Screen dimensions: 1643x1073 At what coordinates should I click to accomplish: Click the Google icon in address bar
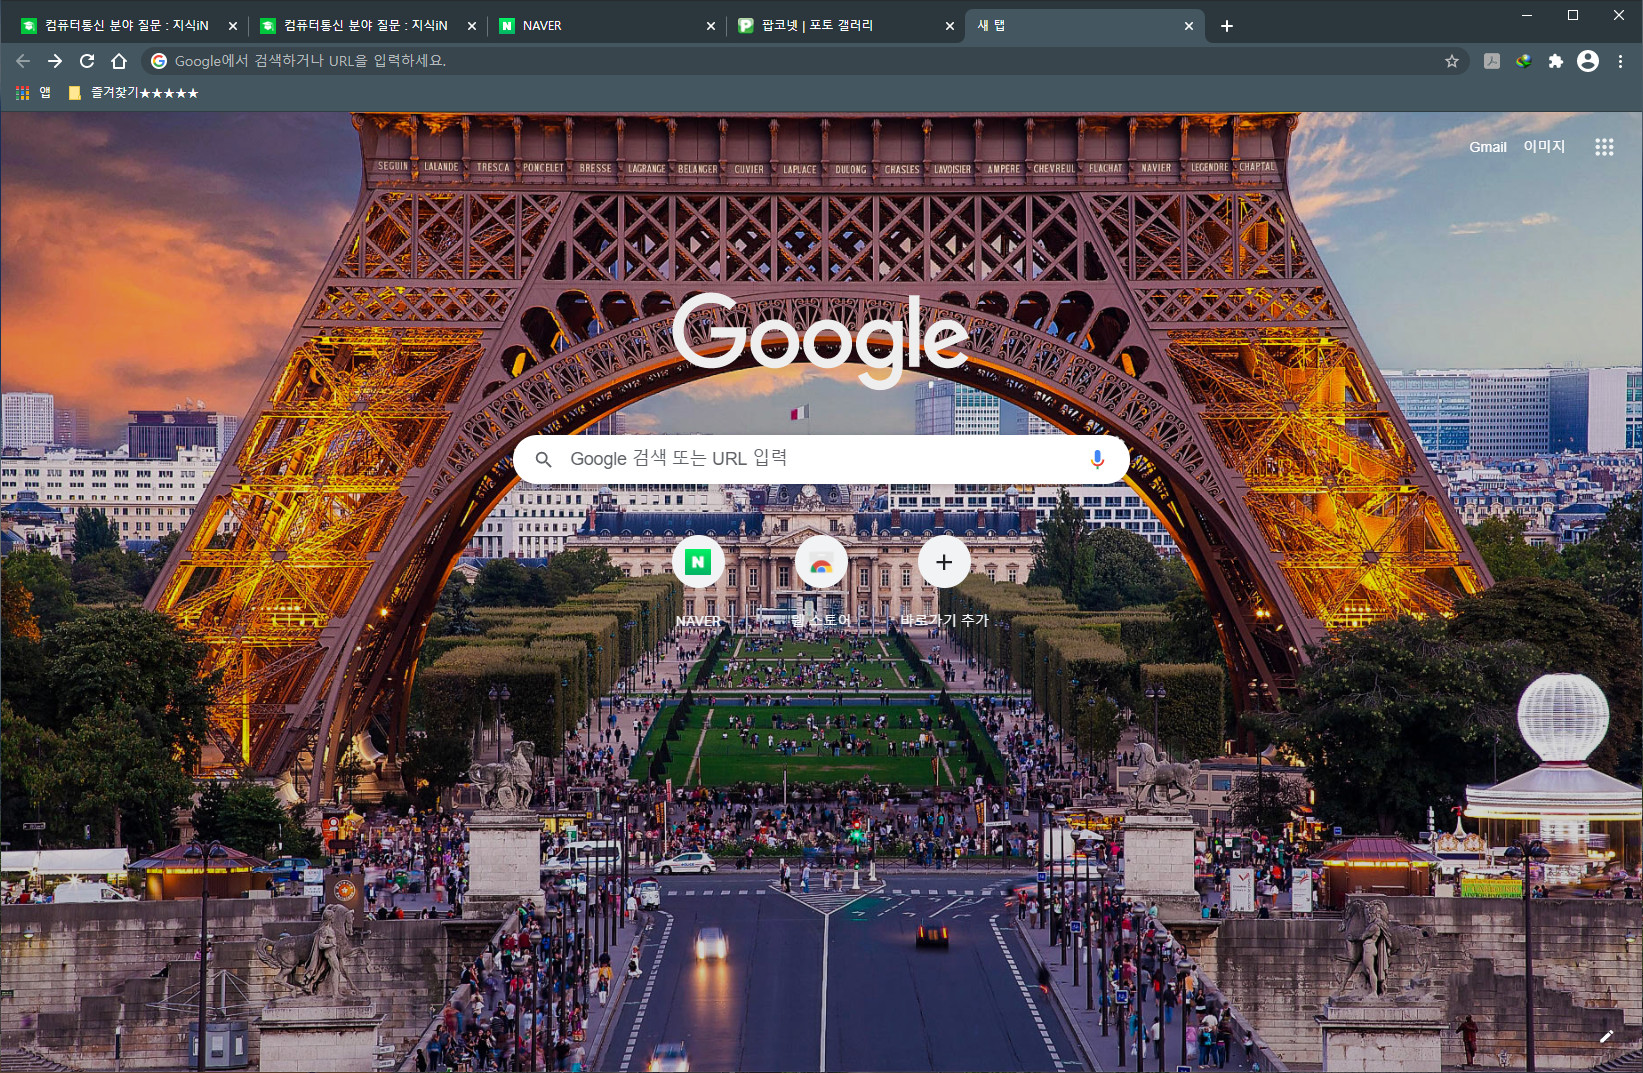click(159, 61)
